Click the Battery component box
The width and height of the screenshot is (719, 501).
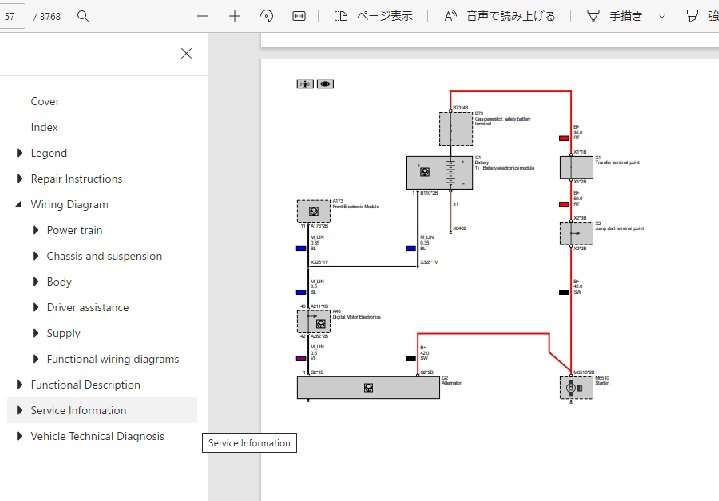(x=439, y=172)
